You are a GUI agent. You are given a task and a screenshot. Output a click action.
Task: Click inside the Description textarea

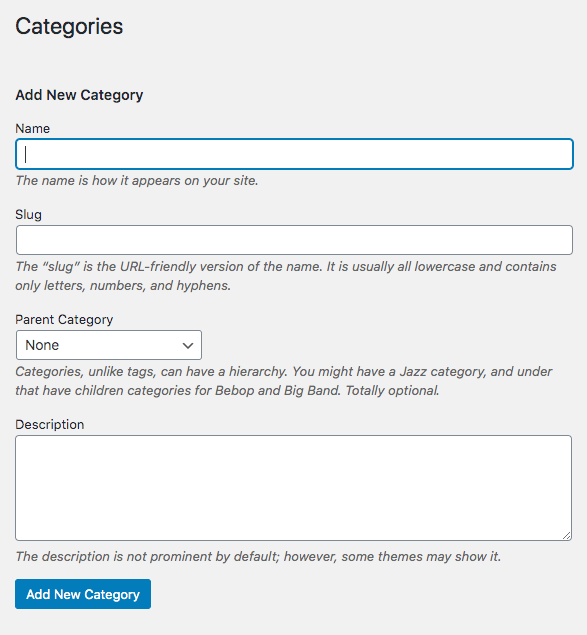point(294,488)
